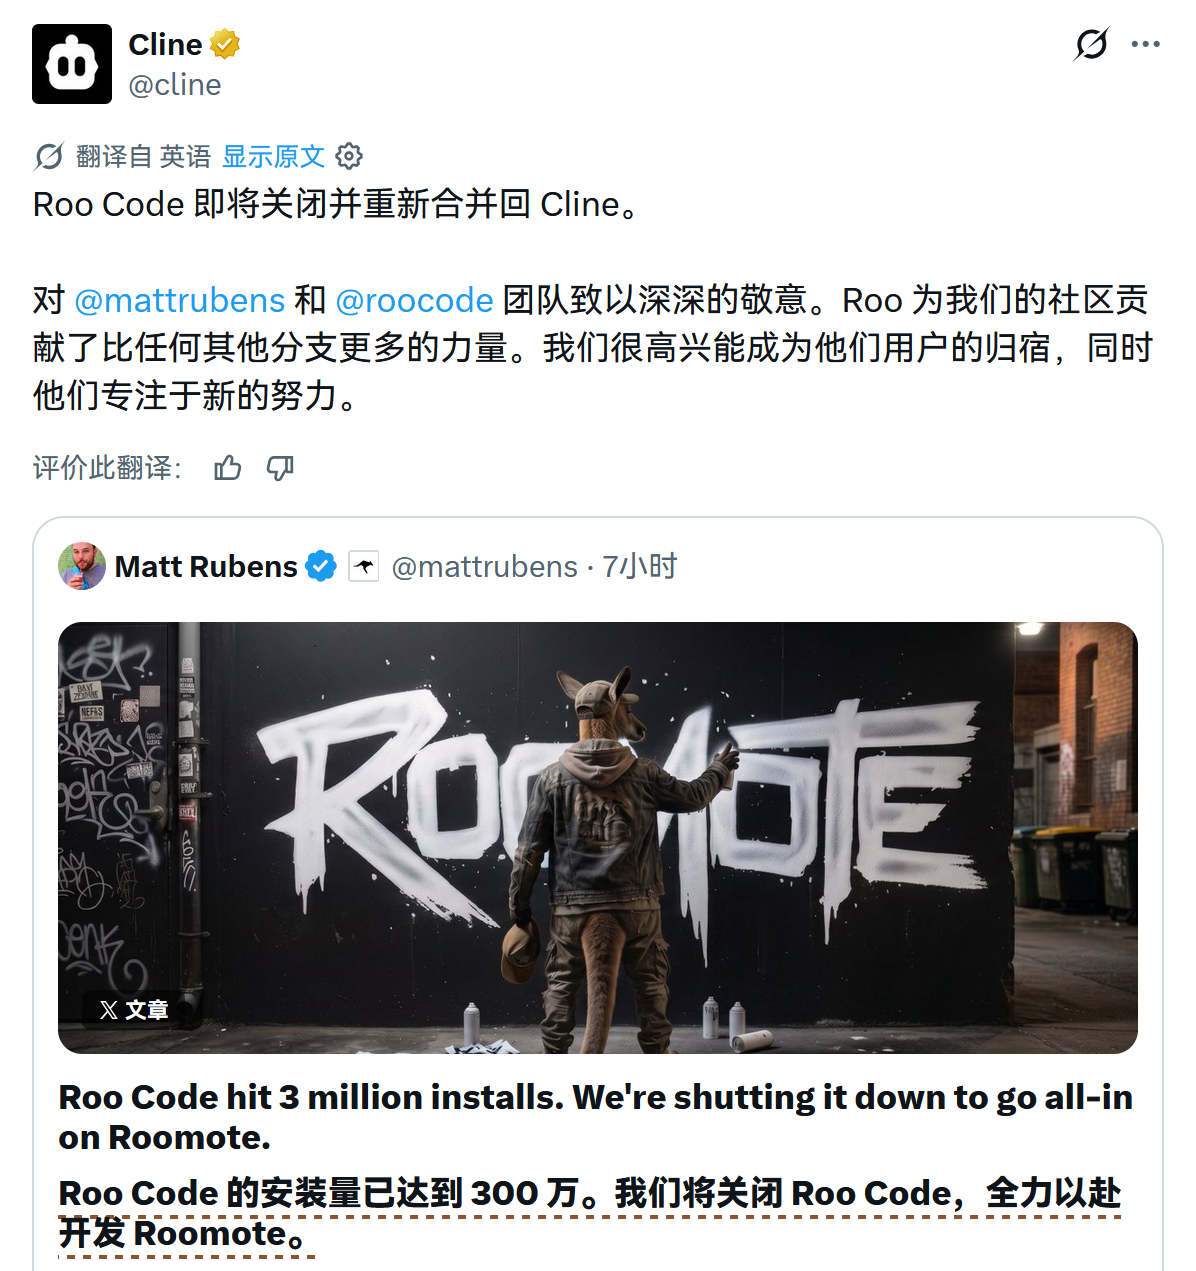This screenshot has width=1196, height=1271.
Task: Click Matt Rubens' blue verified checkmark
Action: [320, 566]
